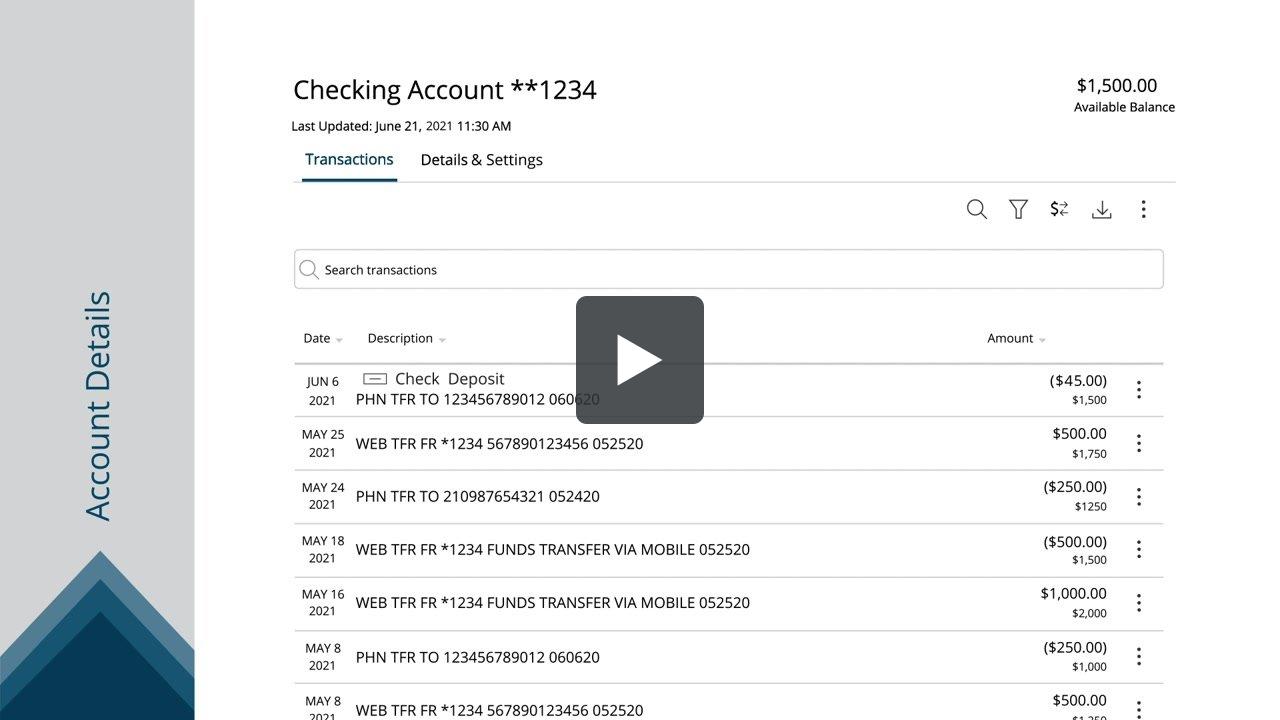Click the MAY 24 2021 date cell
The width and height of the screenshot is (1280, 720).
point(322,496)
